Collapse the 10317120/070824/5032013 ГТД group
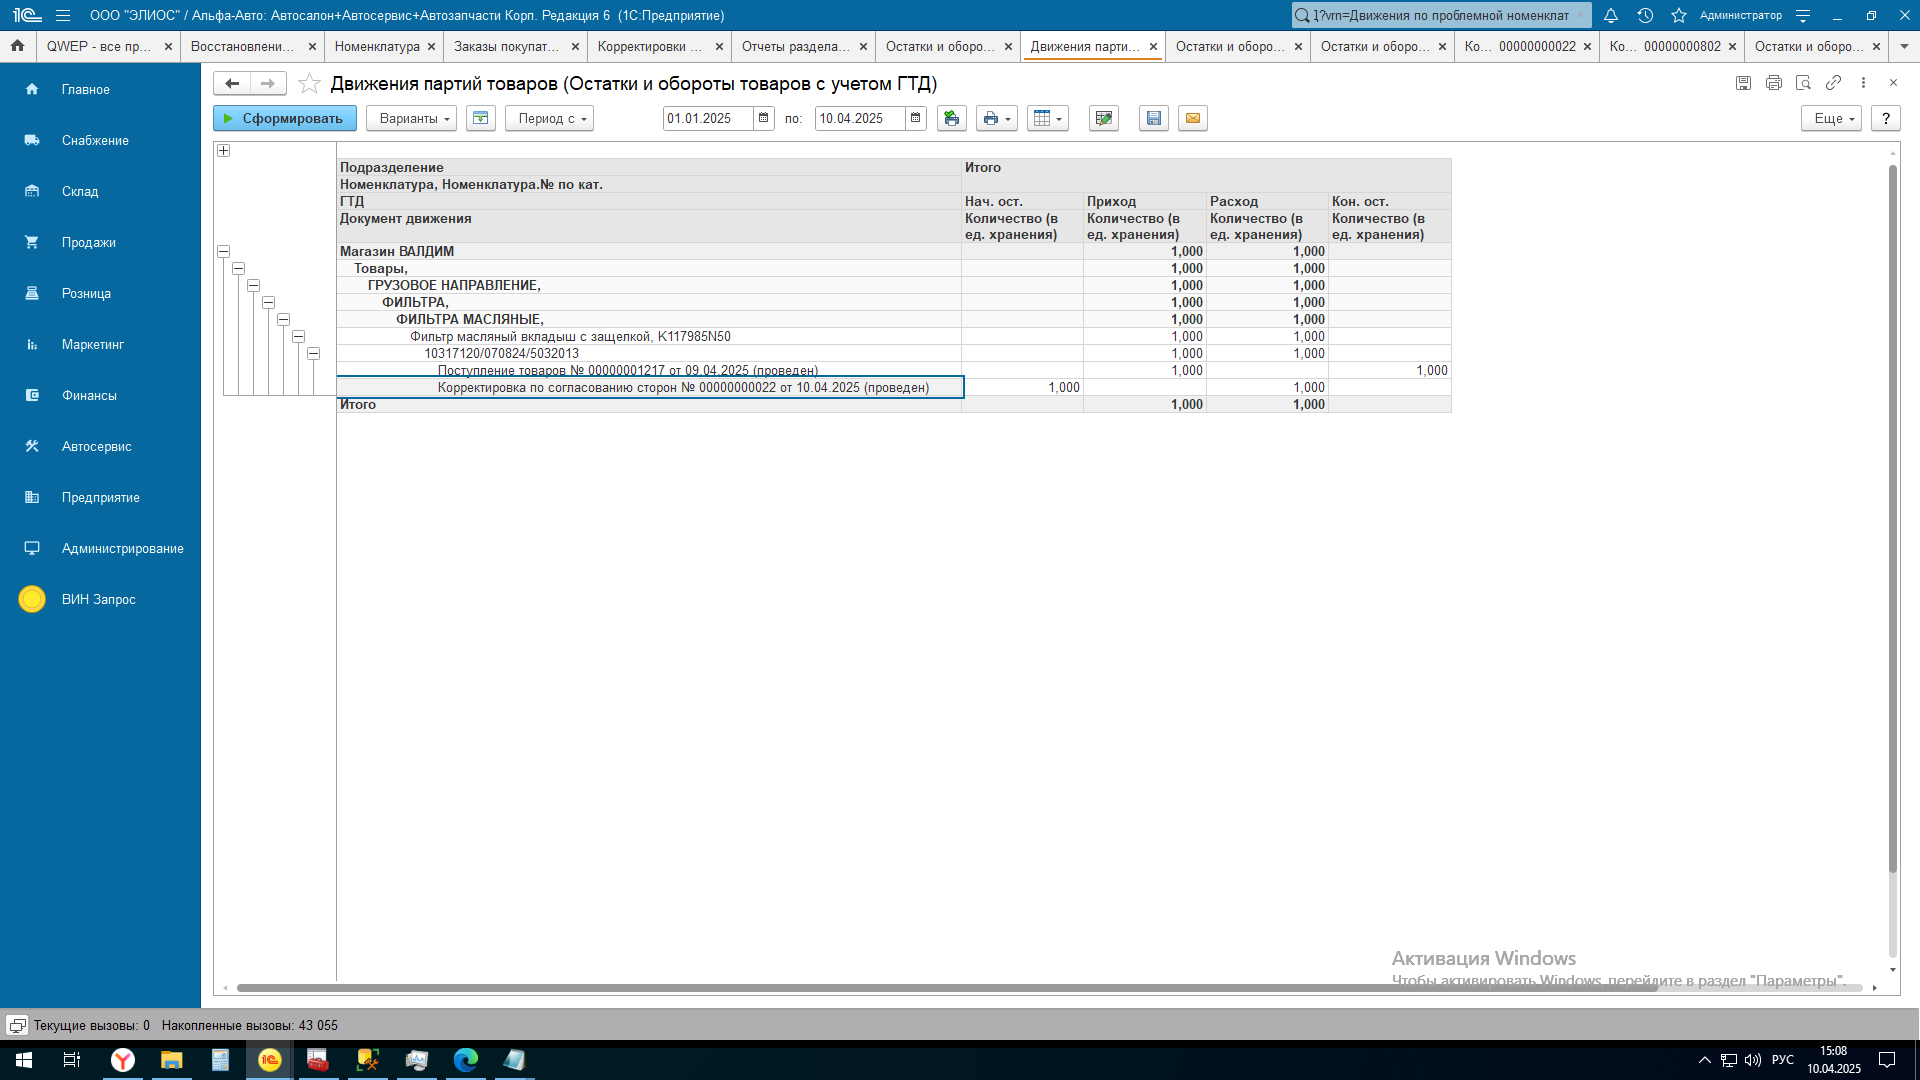The height and width of the screenshot is (1080, 1920). point(314,354)
